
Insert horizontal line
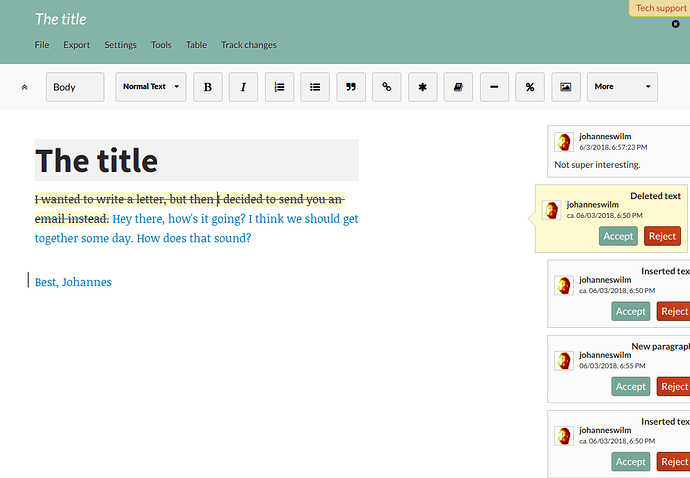click(494, 87)
